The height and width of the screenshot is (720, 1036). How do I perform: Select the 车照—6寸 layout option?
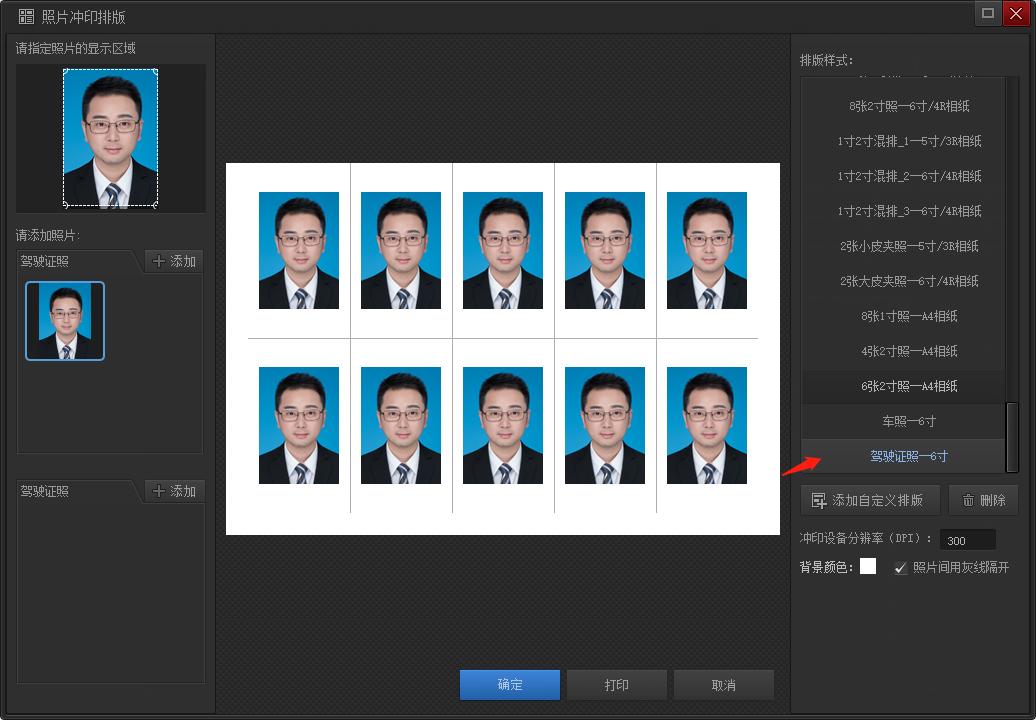pyautogui.click(x=908, y=421)
